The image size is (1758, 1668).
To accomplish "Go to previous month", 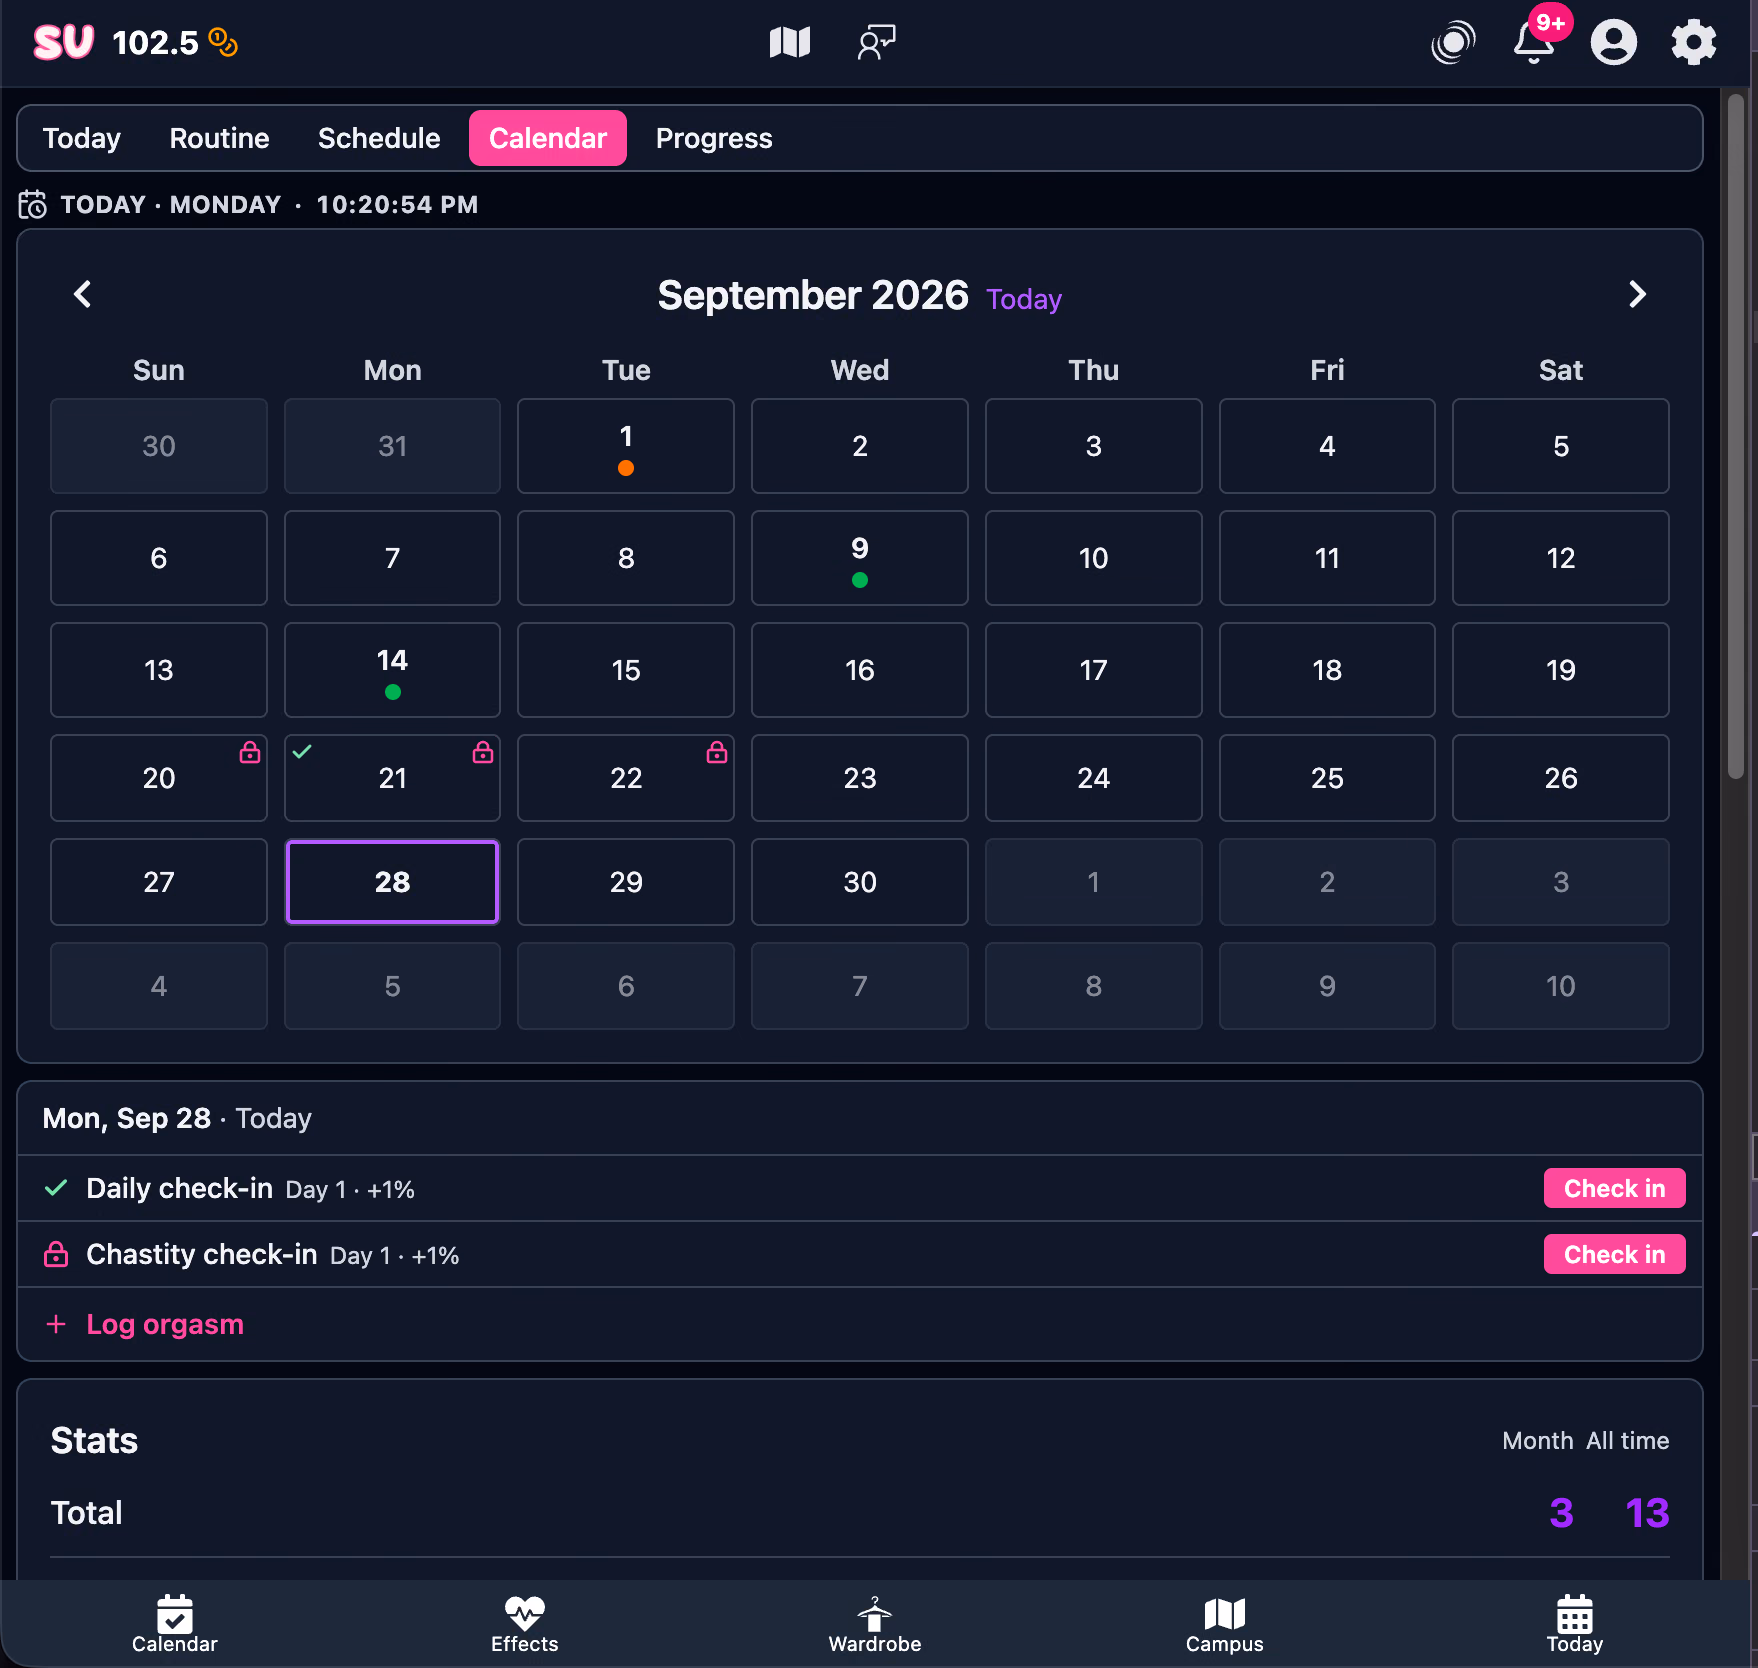I will pos(83,294).
